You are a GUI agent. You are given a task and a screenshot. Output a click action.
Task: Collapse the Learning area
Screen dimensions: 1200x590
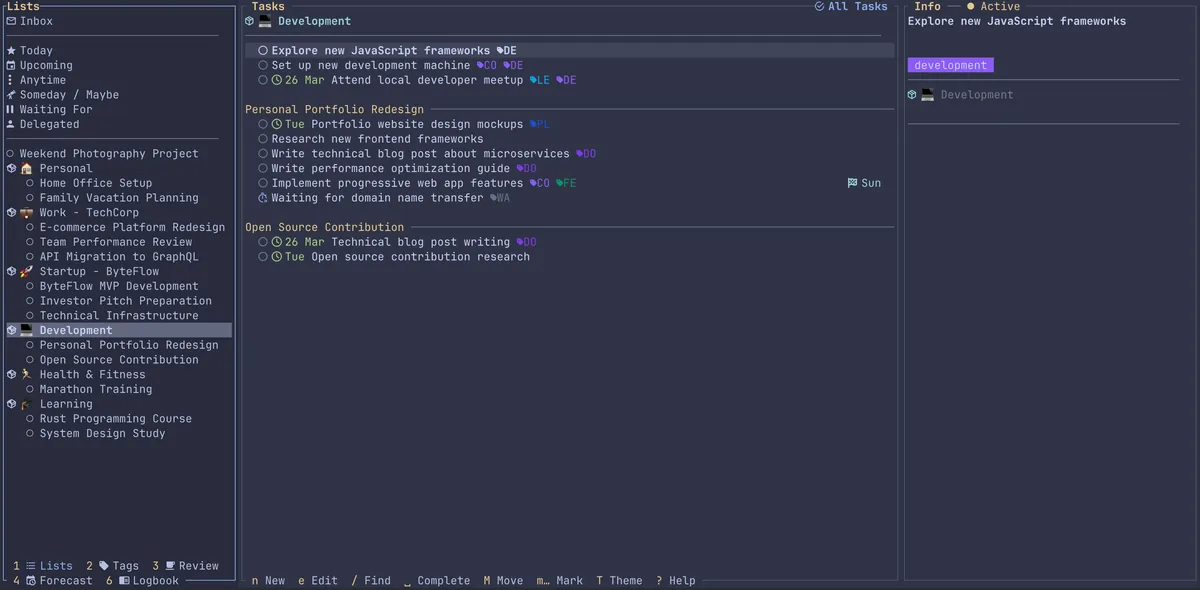pyautogui.click(x=11, y=404)
